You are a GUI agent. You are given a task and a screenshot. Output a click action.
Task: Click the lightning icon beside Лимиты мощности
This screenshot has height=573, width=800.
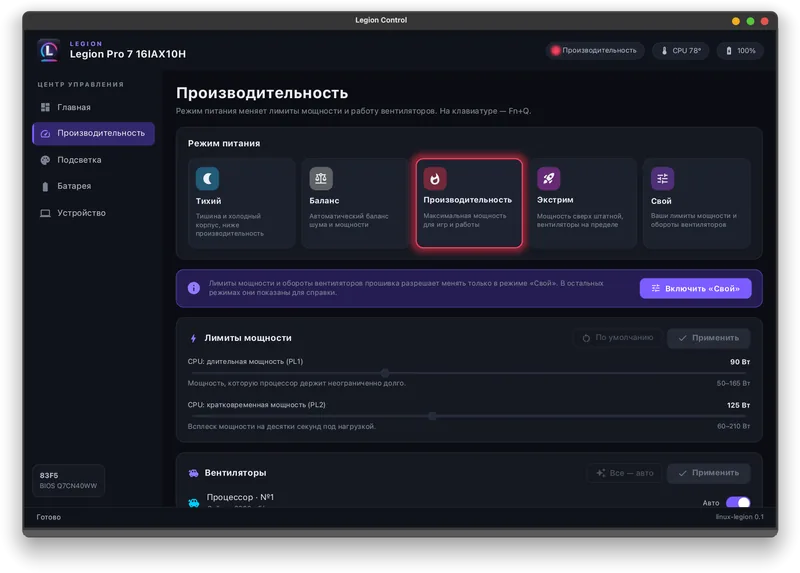[x=193, y=338]
